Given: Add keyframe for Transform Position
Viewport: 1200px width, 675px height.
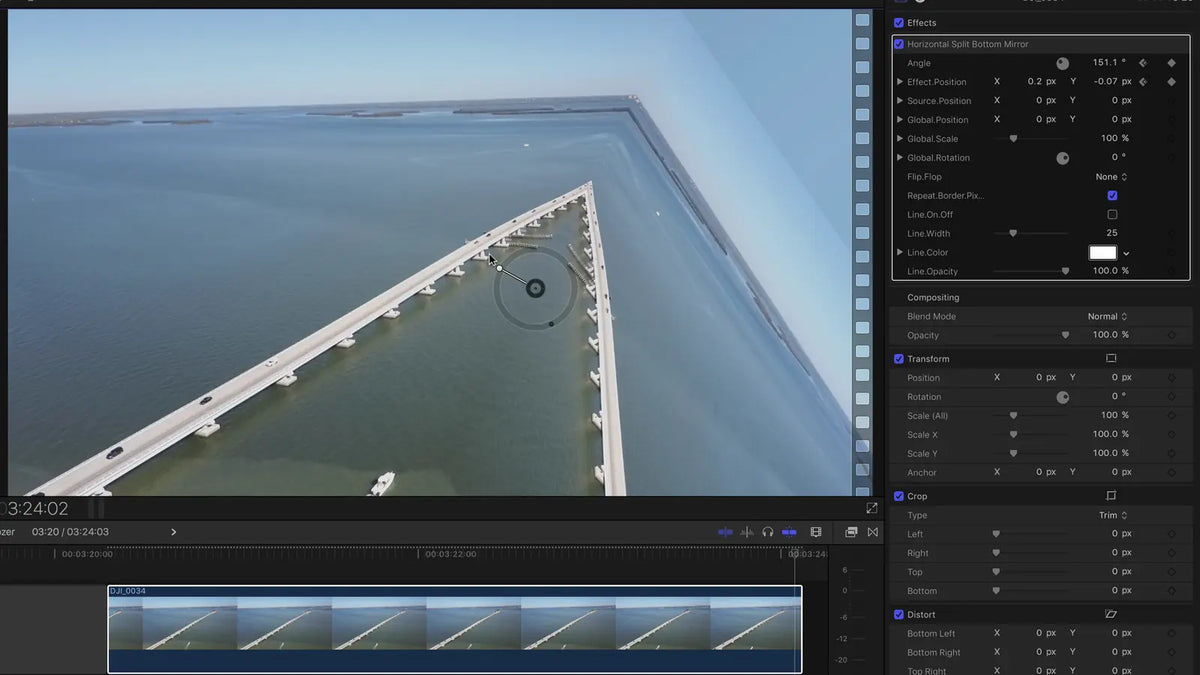Looking at the screenshot, I should tap(1171, 378).
